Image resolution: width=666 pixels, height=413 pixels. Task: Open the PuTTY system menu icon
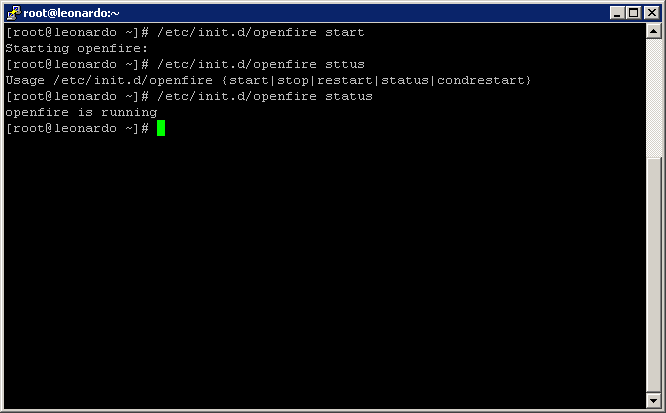pos(14,13)
